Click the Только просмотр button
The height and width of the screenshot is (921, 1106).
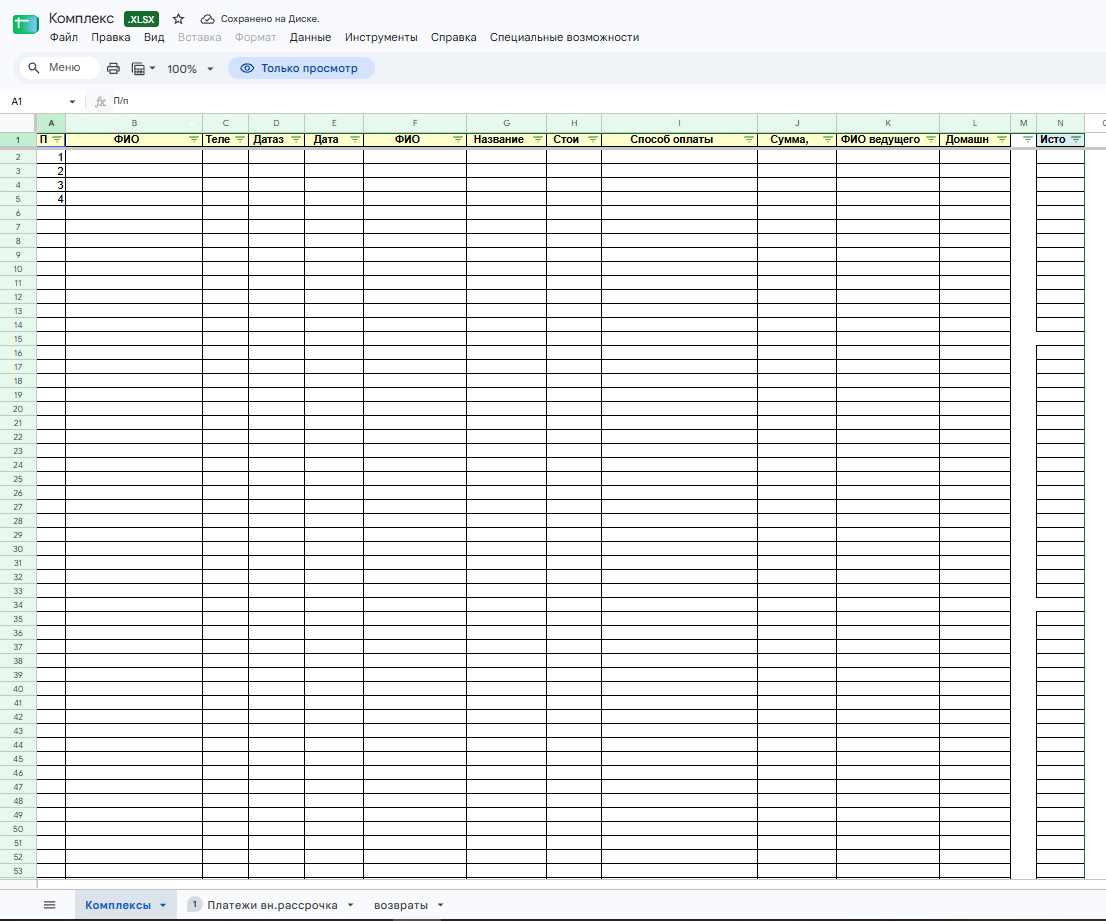coord(301,68)
